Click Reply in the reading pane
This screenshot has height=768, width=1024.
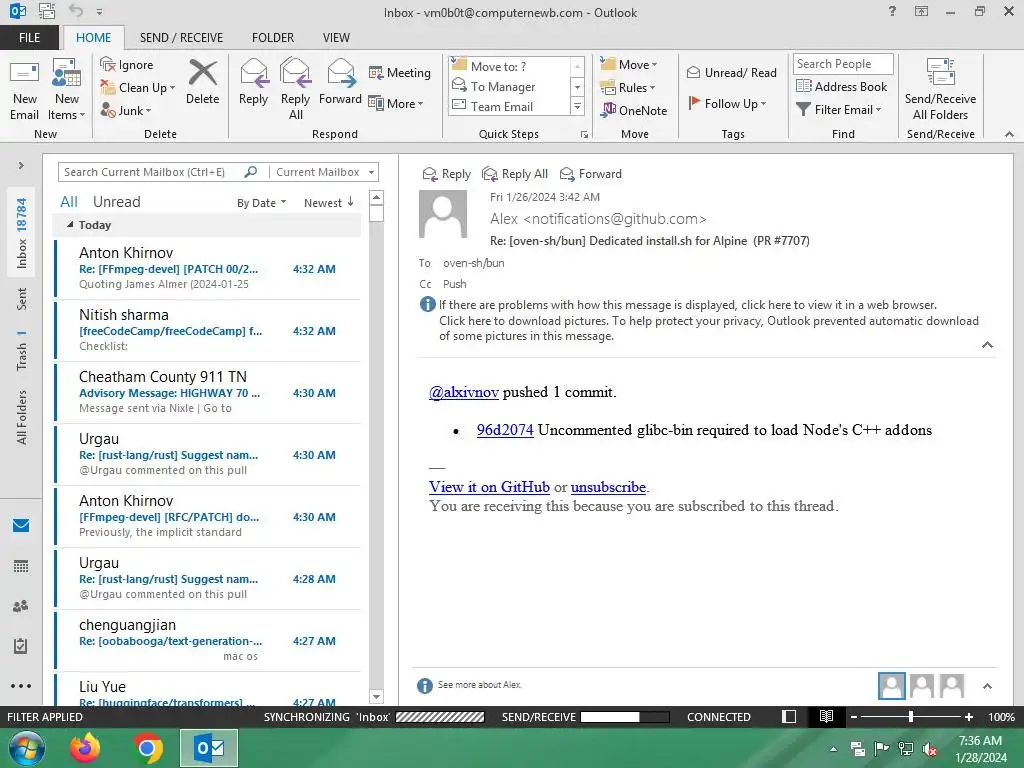447,174
